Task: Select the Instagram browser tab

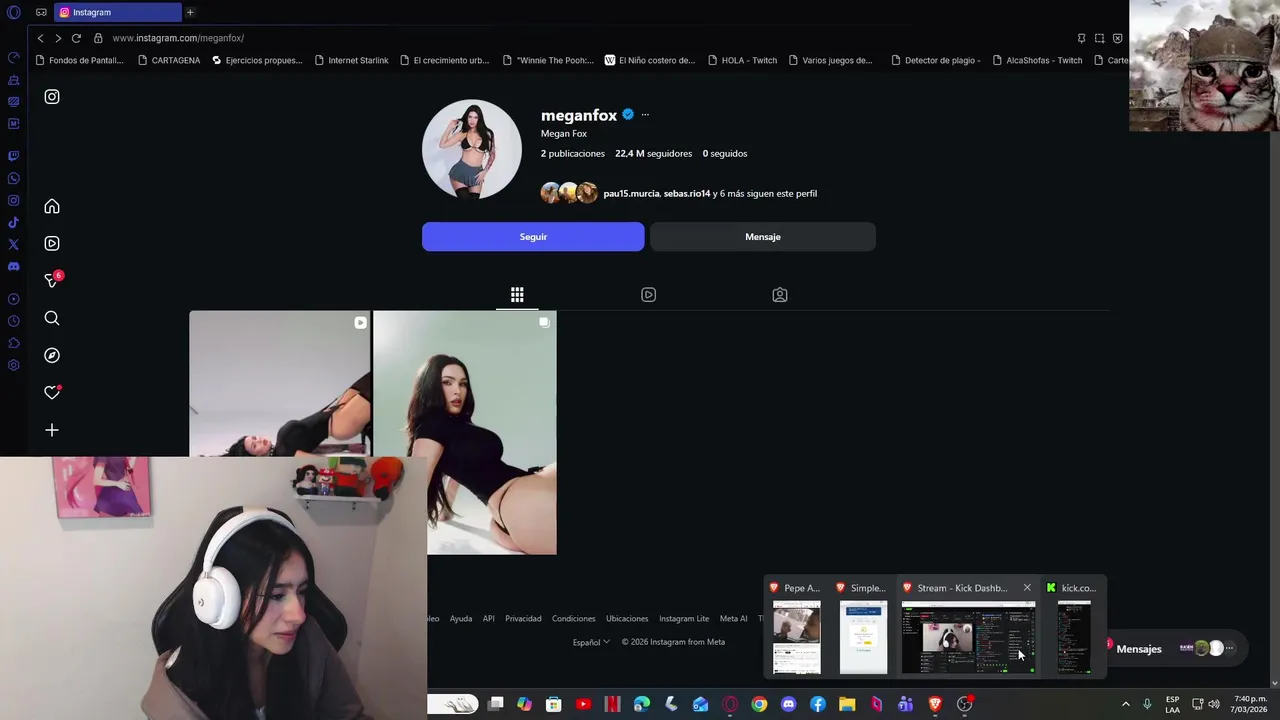Action: (118, 12)
